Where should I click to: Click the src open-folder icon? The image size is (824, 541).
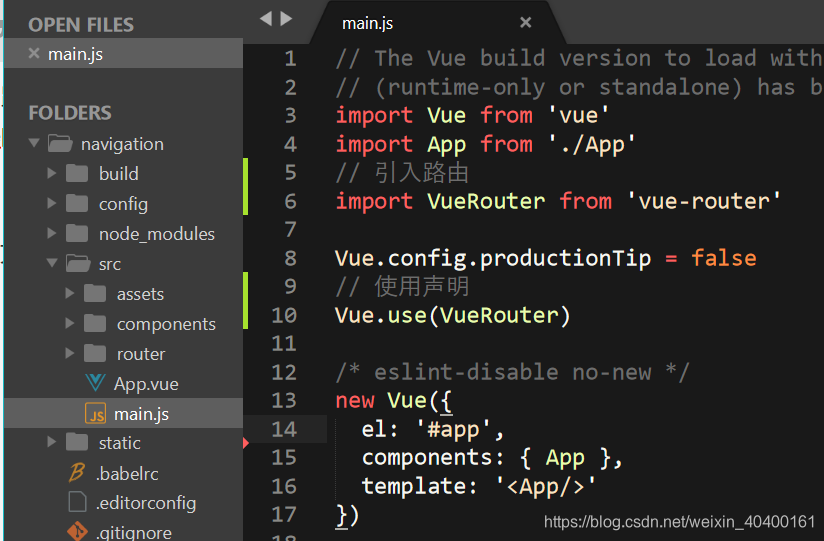click(78, 263)
